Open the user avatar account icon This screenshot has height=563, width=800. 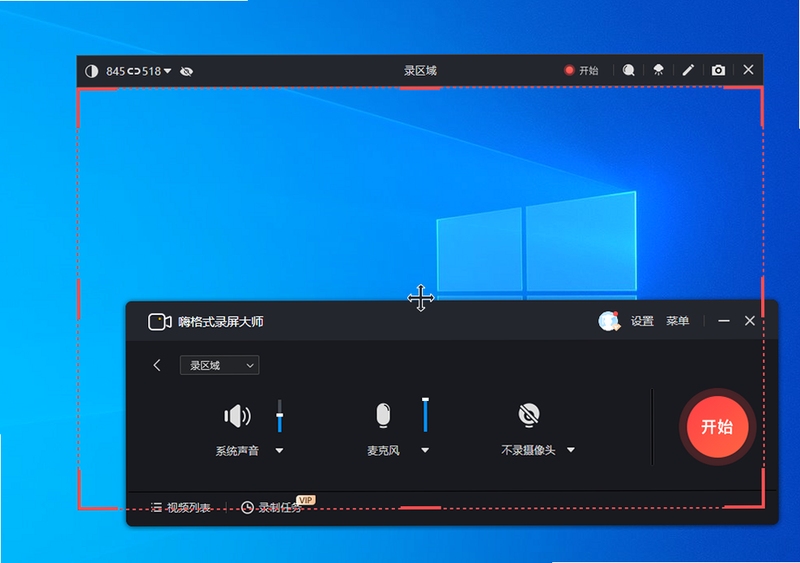point(609,321)
